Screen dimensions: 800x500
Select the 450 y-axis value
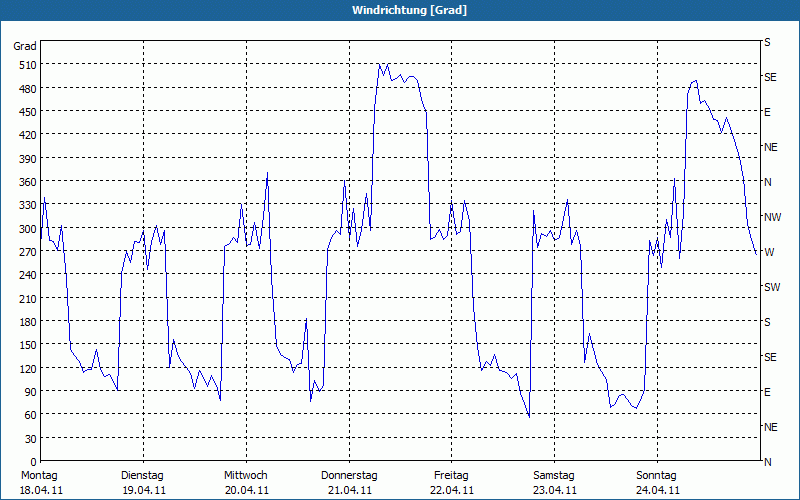click(28, 112)
